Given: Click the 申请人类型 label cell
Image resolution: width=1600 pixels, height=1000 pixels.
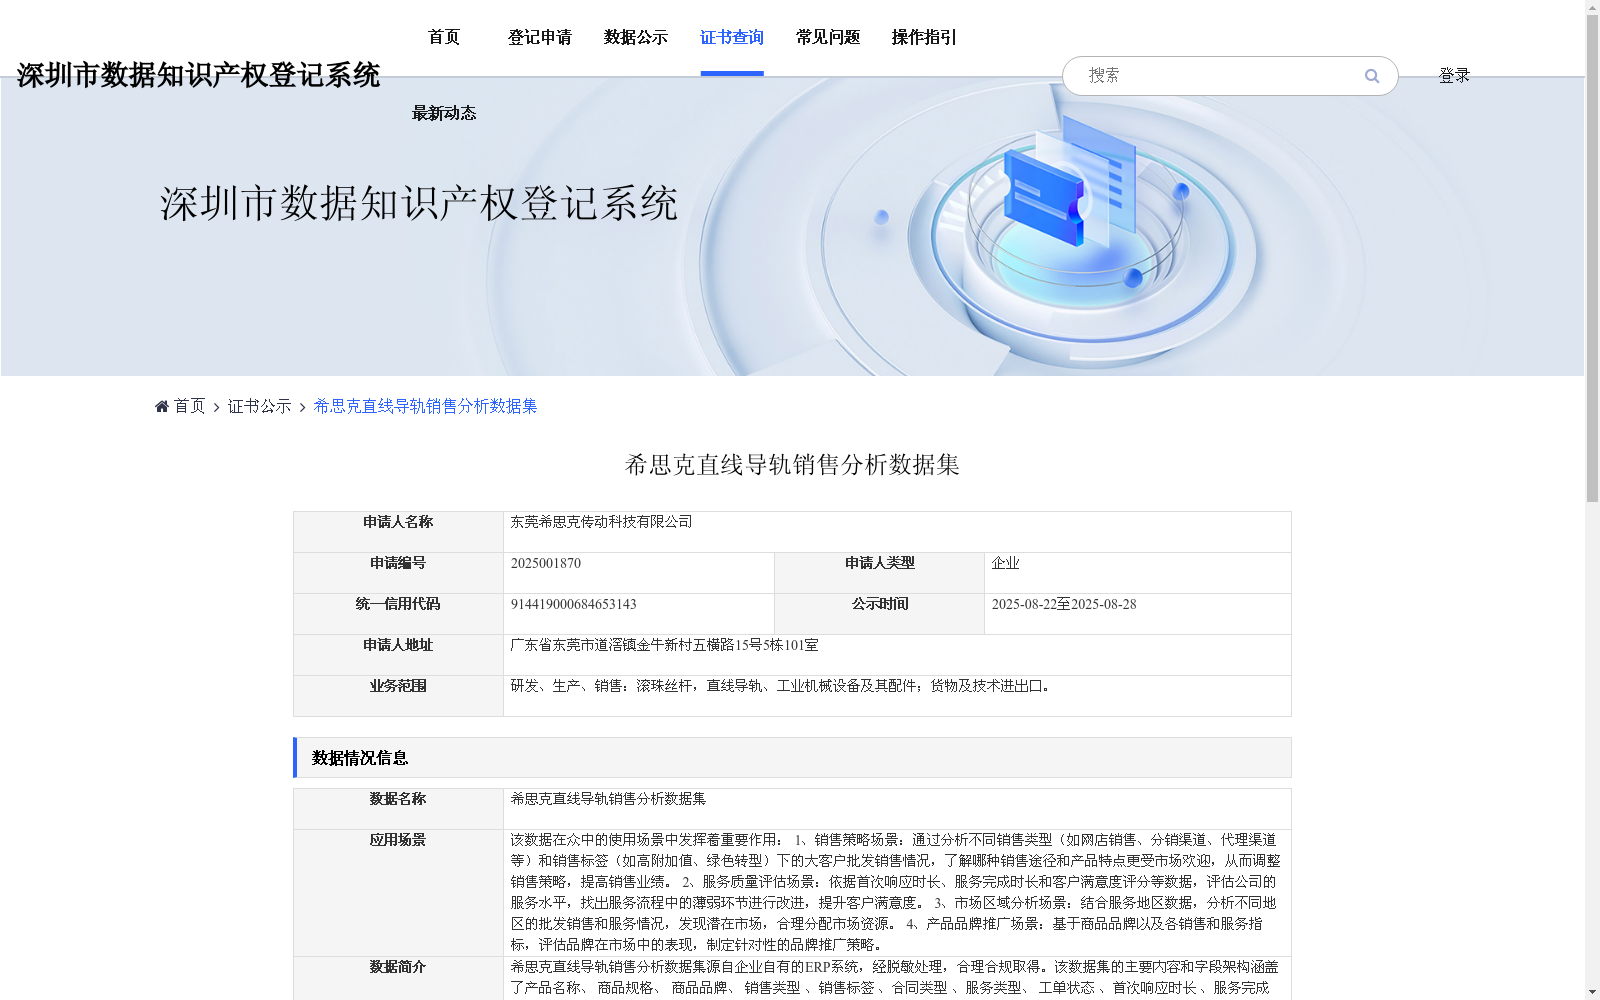Looking at the screenshot, I should click(880, 573).
